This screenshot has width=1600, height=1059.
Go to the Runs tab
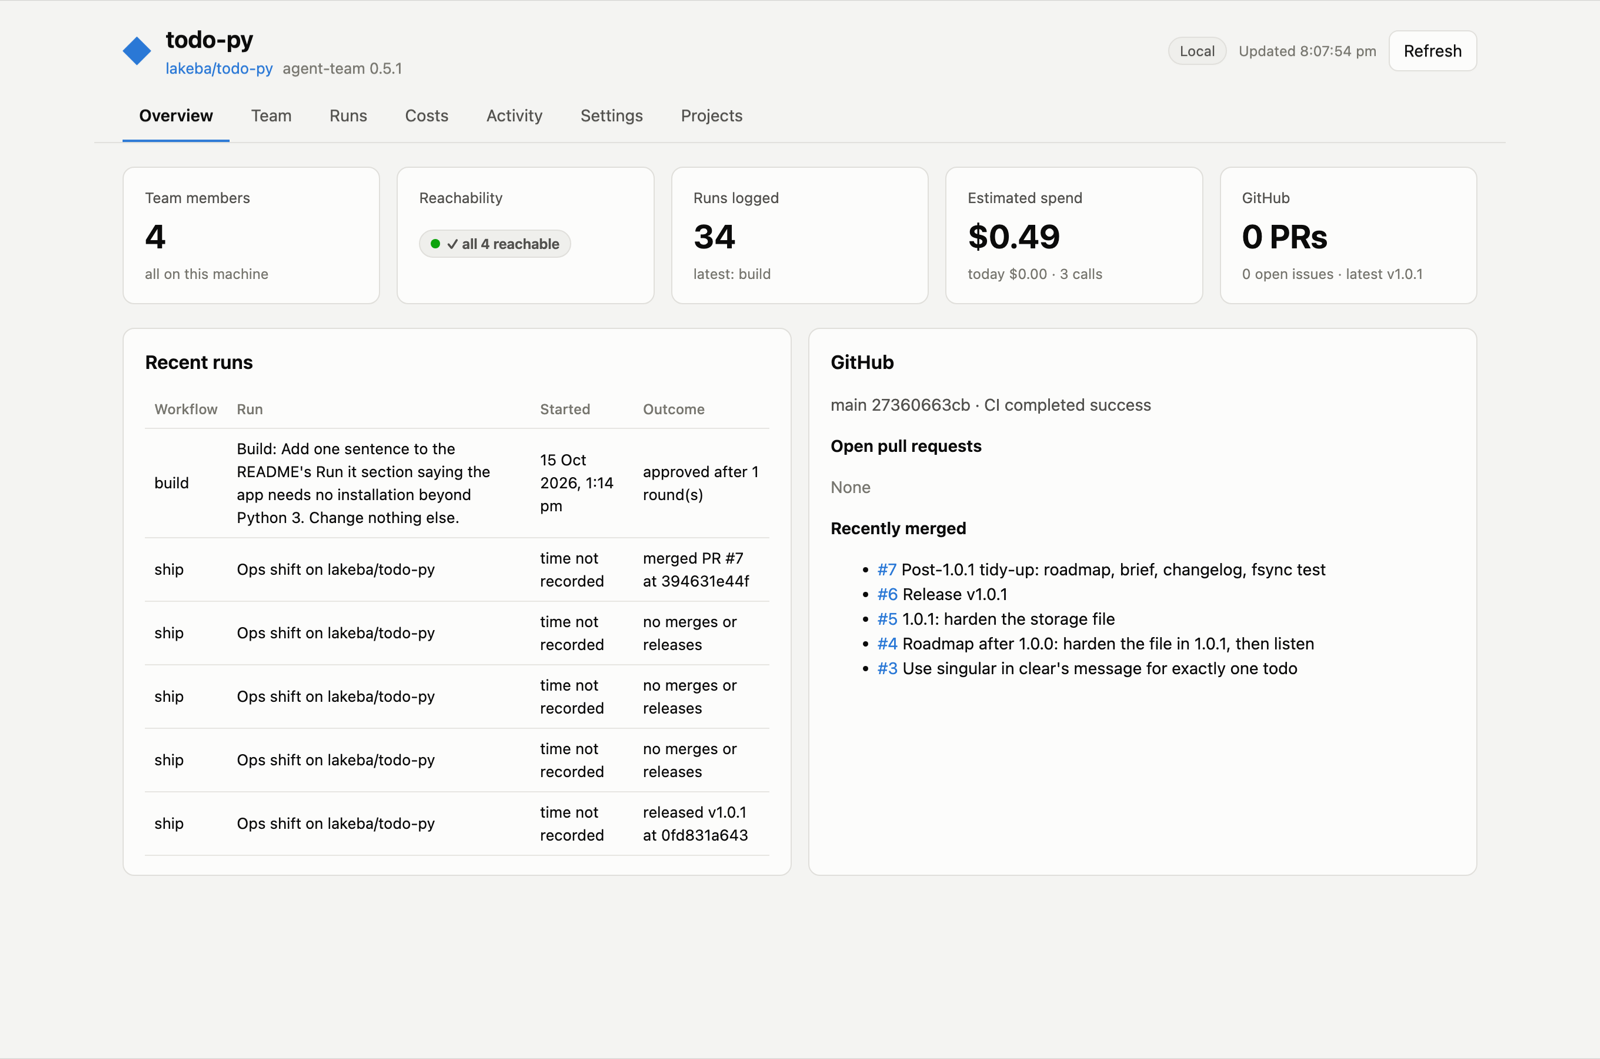pos(348,116)
